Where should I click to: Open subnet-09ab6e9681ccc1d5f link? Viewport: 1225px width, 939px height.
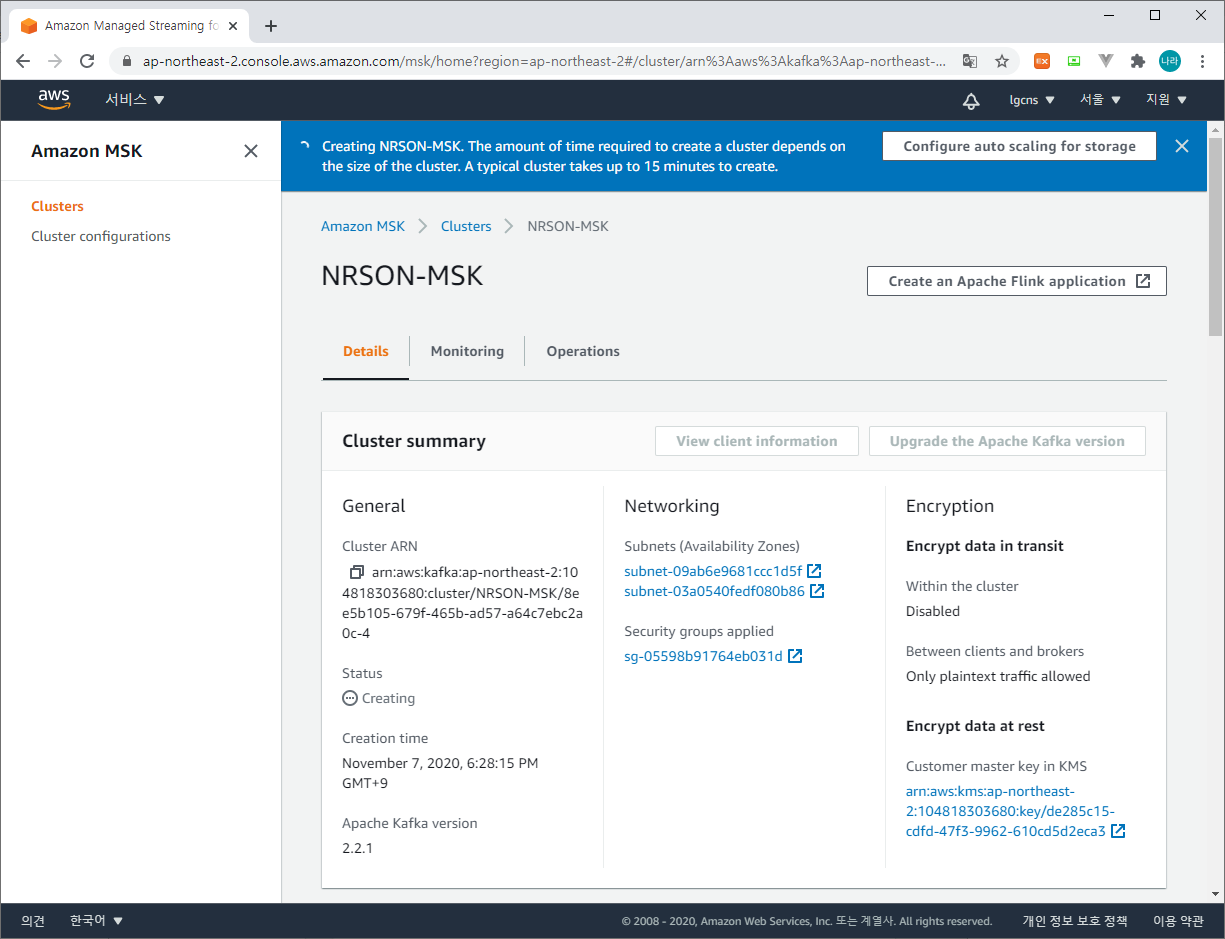coord(713,571)
